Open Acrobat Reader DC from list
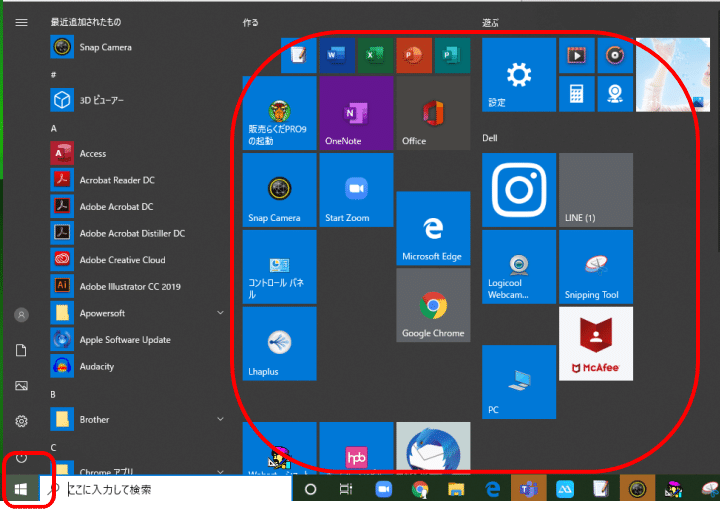The height and width of the screenshot is (509, 720). point(138,180)
